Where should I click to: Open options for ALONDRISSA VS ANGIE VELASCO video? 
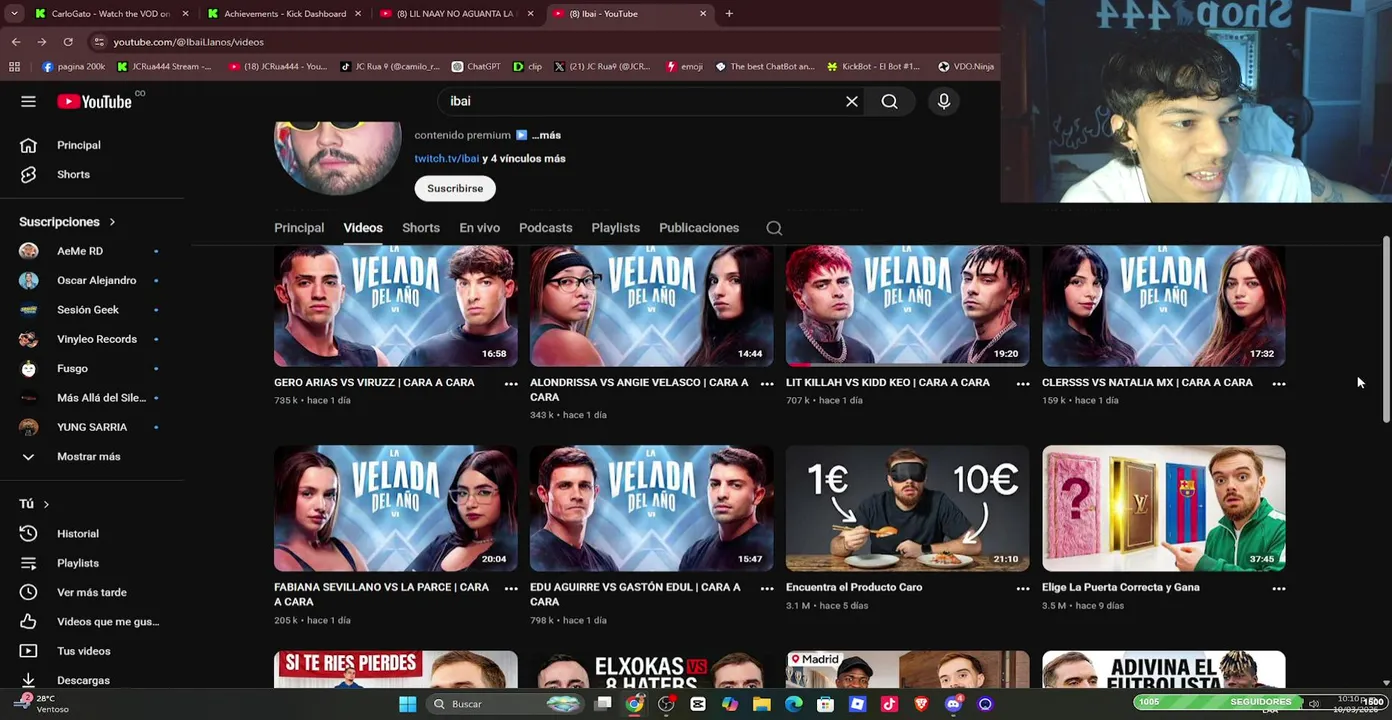coord(767,383)
